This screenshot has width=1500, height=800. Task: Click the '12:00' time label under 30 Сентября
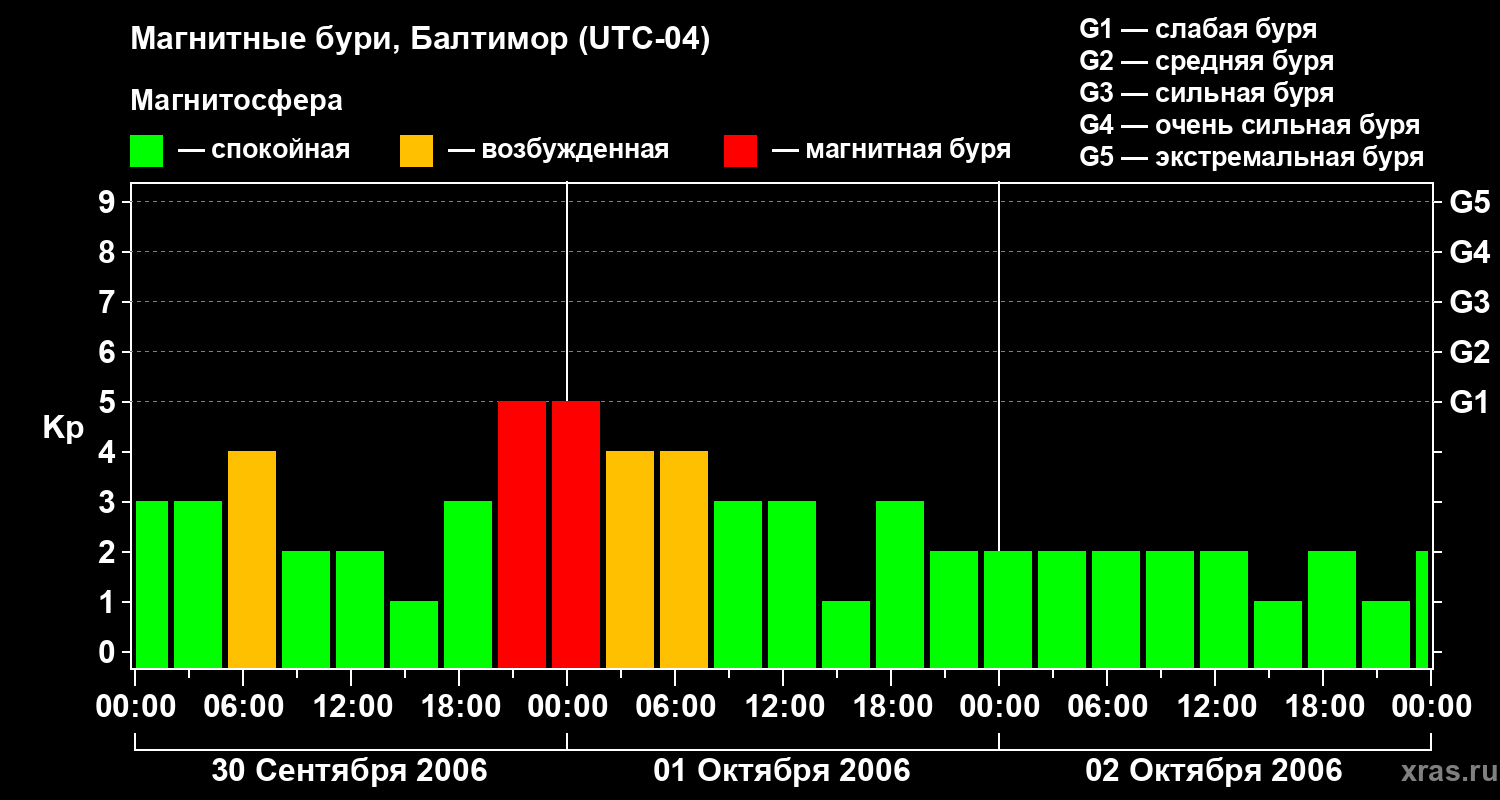[353, 707]
